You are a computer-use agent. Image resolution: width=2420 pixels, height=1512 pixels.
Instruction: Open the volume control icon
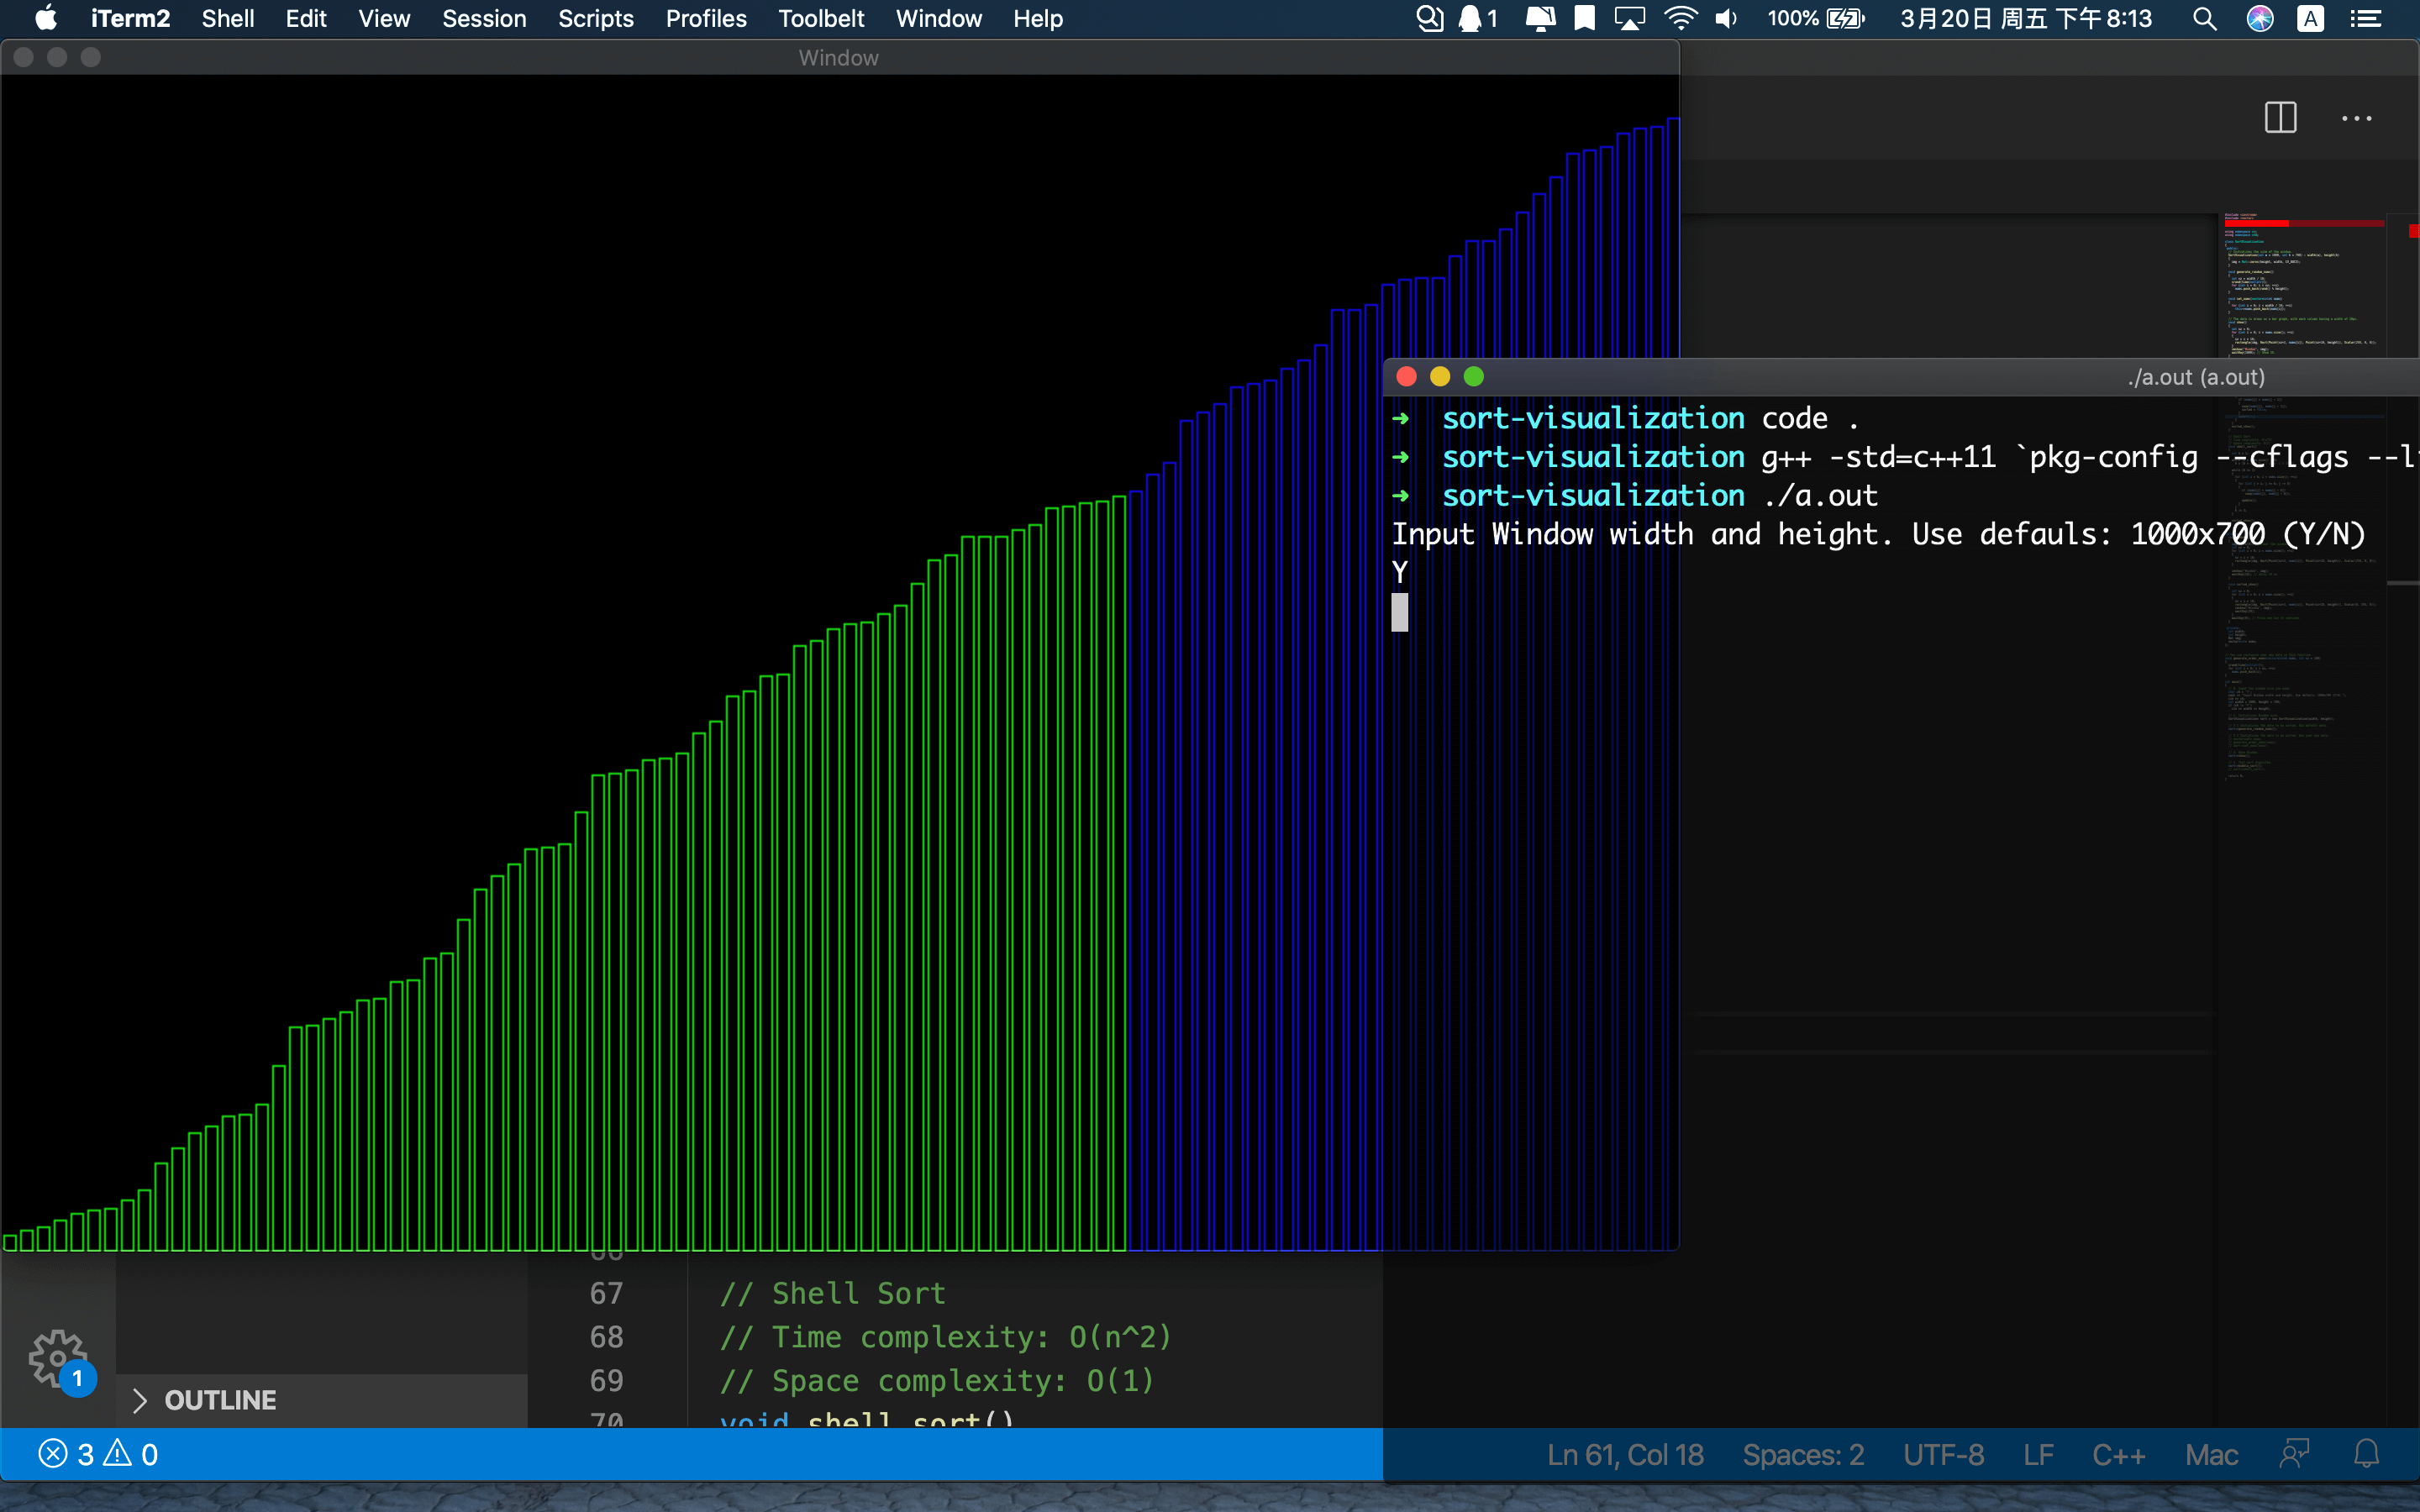click(x=1726, y=18)
